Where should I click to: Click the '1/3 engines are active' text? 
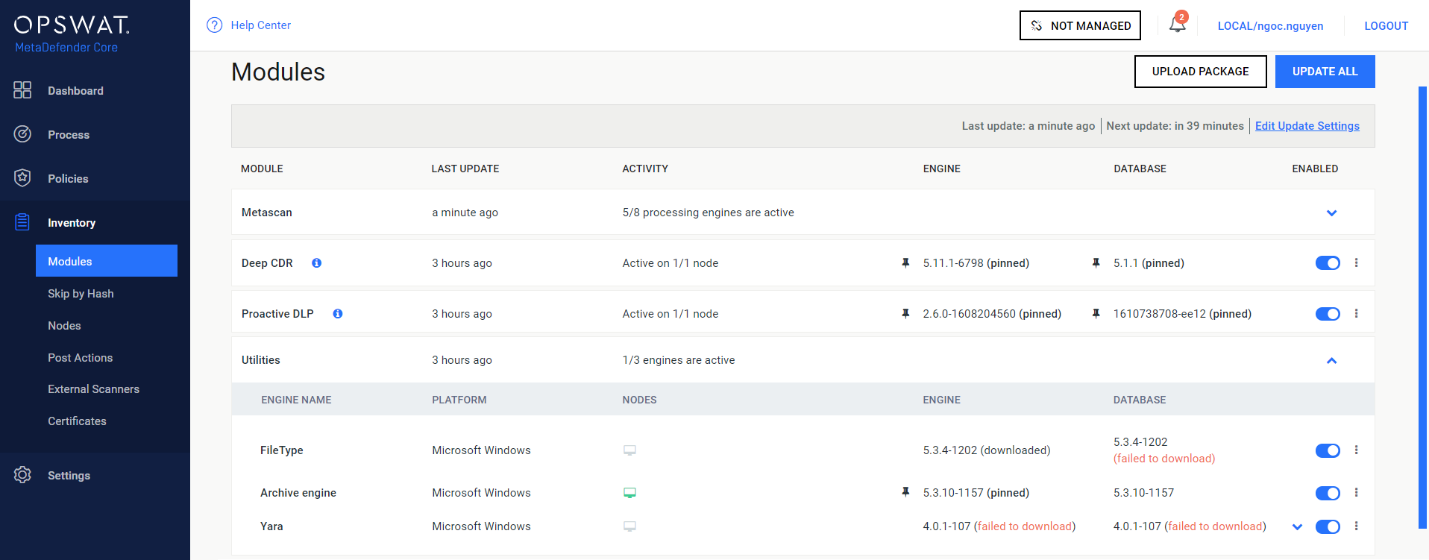click(x=678, y=360)
